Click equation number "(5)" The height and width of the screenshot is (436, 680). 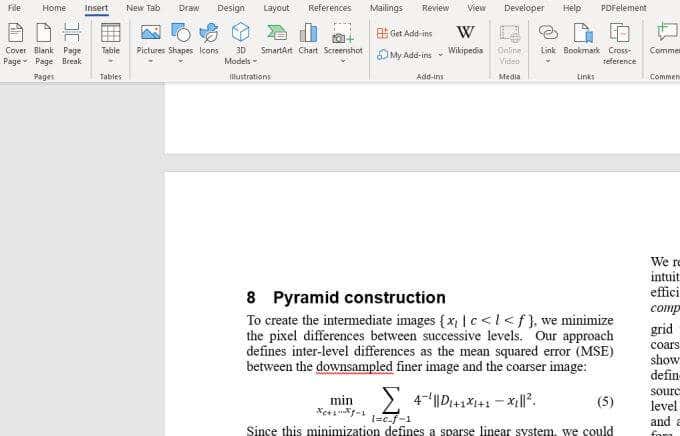point(605,401)
